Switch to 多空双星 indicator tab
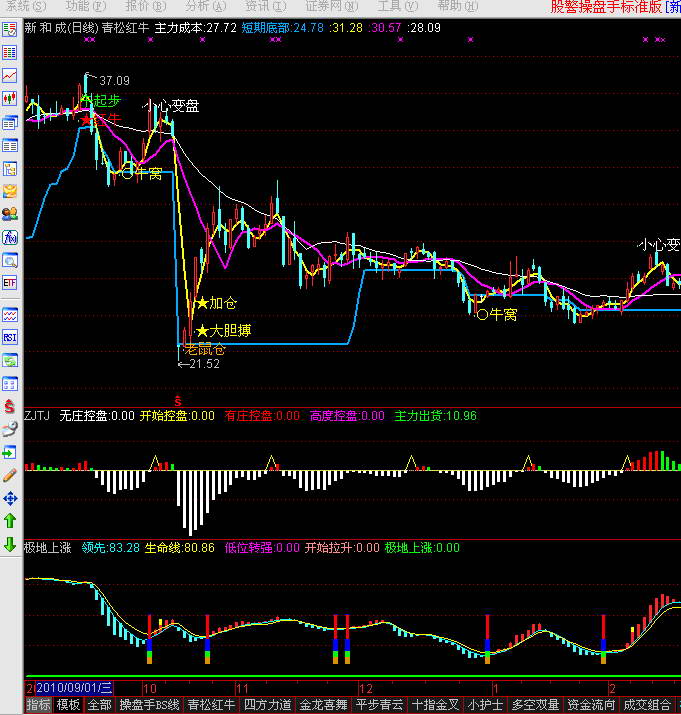Image resolution: width=681 pixels, height=715 pixels. [x=535, y=705]
